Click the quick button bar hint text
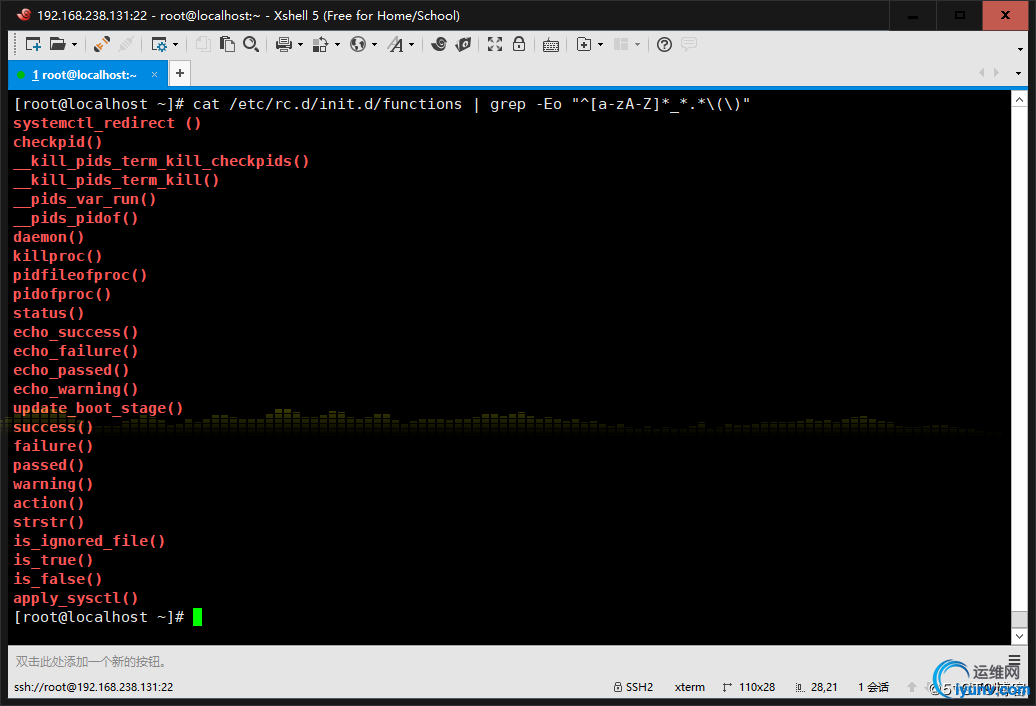 tap(91, 661)
